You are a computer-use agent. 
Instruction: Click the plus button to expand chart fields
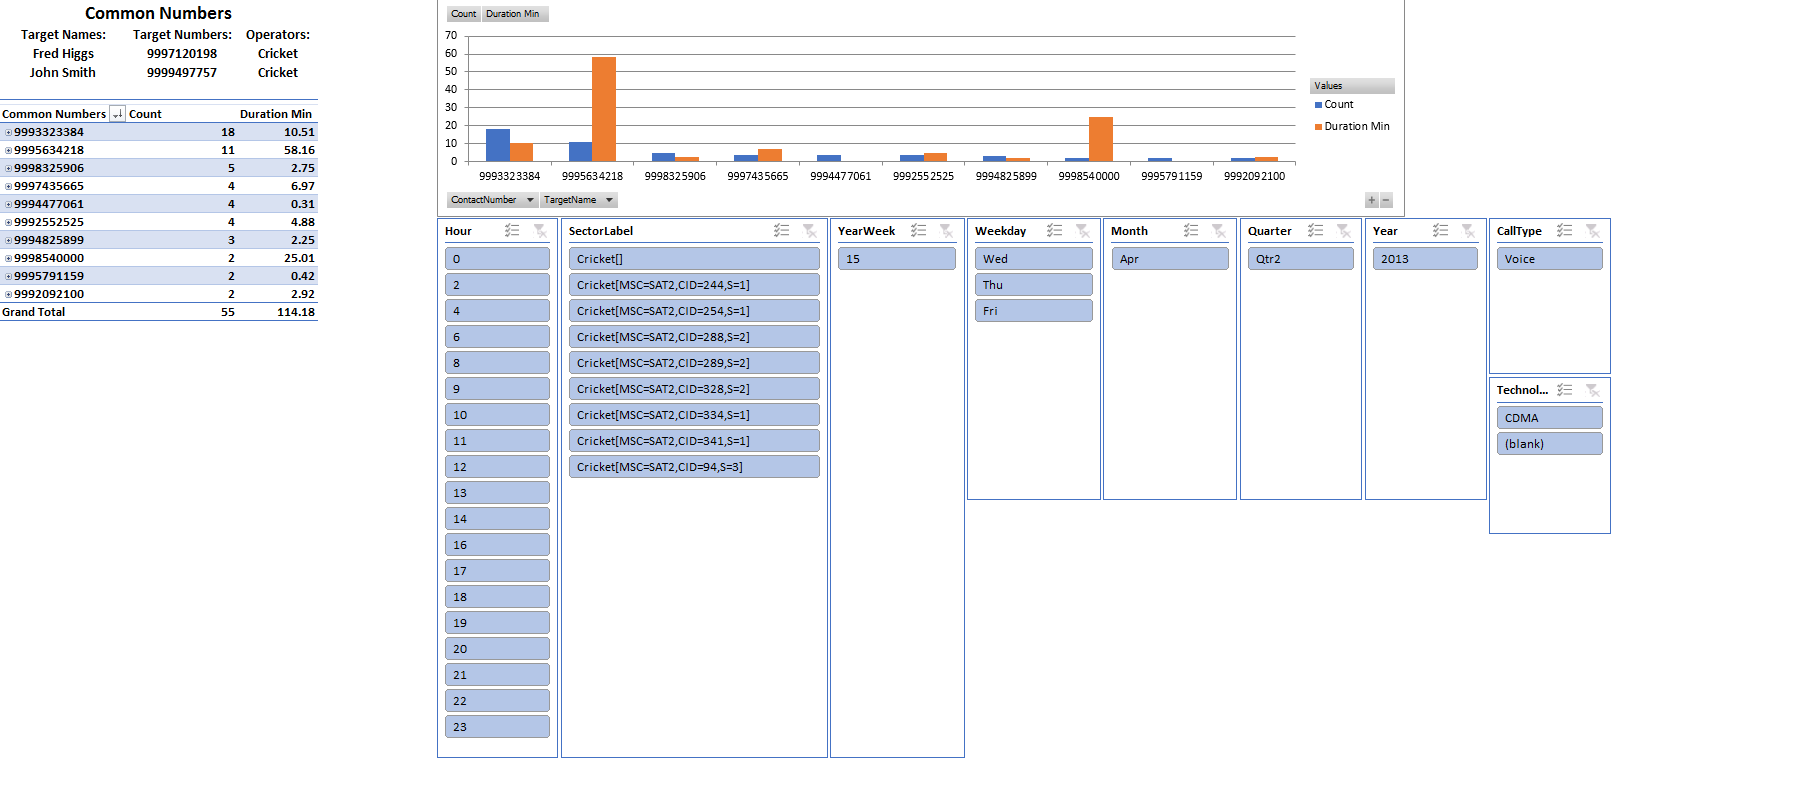[x=1371, y=200]
